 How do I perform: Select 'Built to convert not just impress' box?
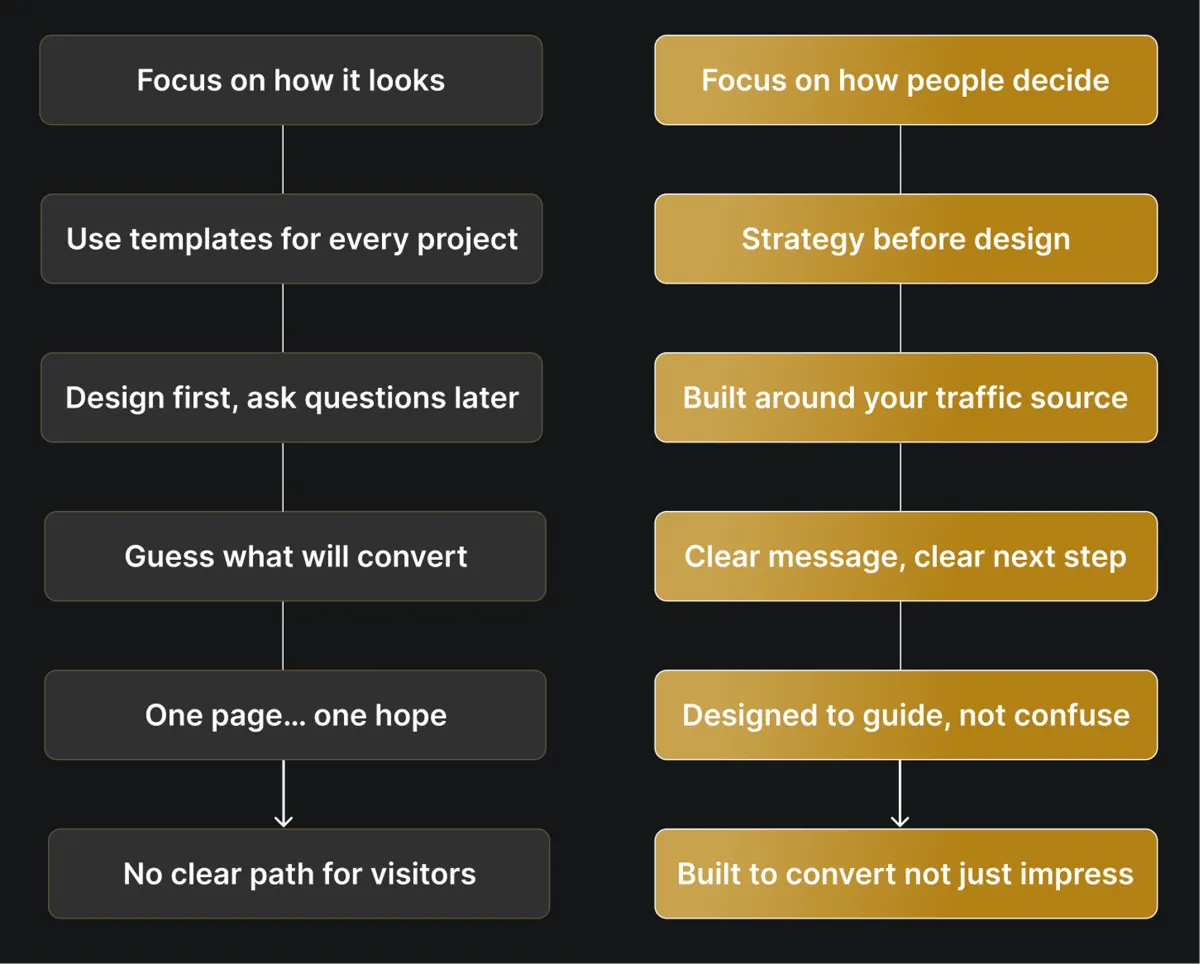[905, 873]
